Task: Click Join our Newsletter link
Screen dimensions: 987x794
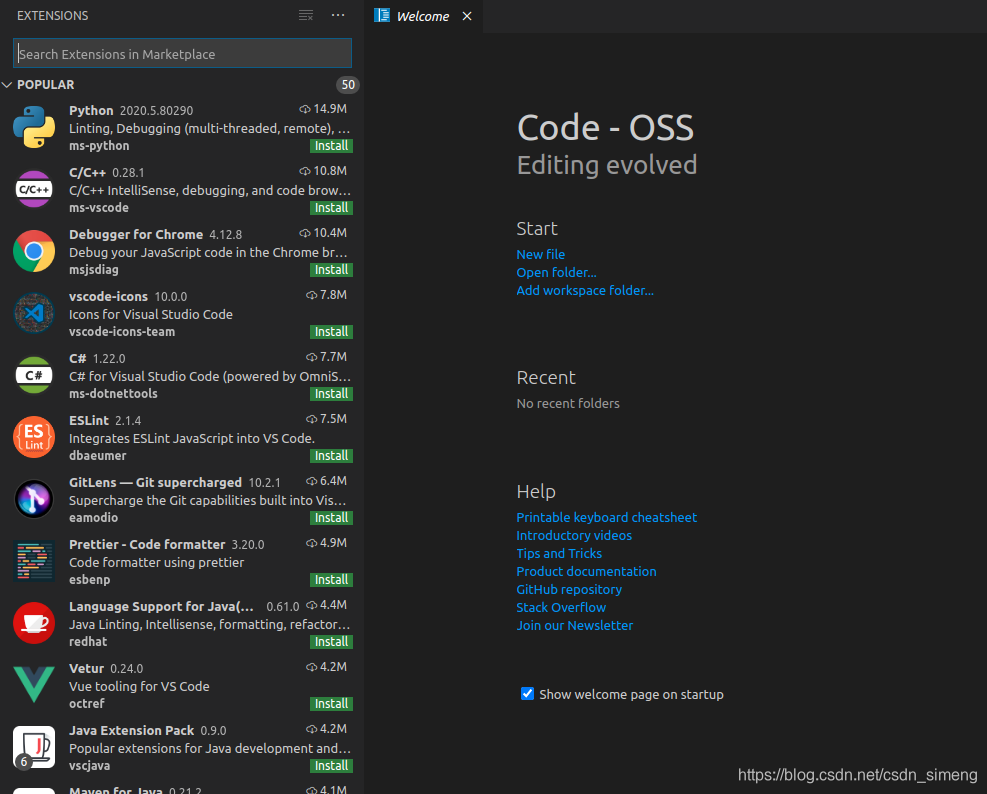Action: tap(575, 626)
